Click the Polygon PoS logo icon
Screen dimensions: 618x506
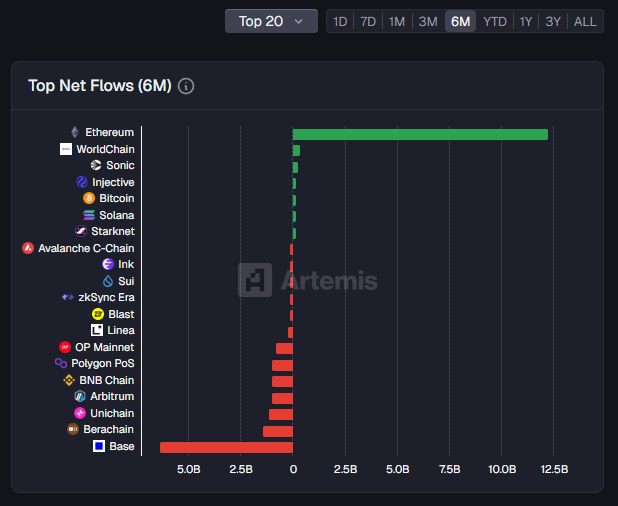pyautogui.click(x=61, y=363)
